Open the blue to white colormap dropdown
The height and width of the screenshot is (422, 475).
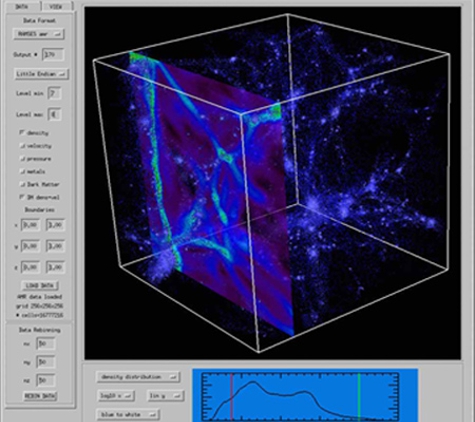(128, 415)
